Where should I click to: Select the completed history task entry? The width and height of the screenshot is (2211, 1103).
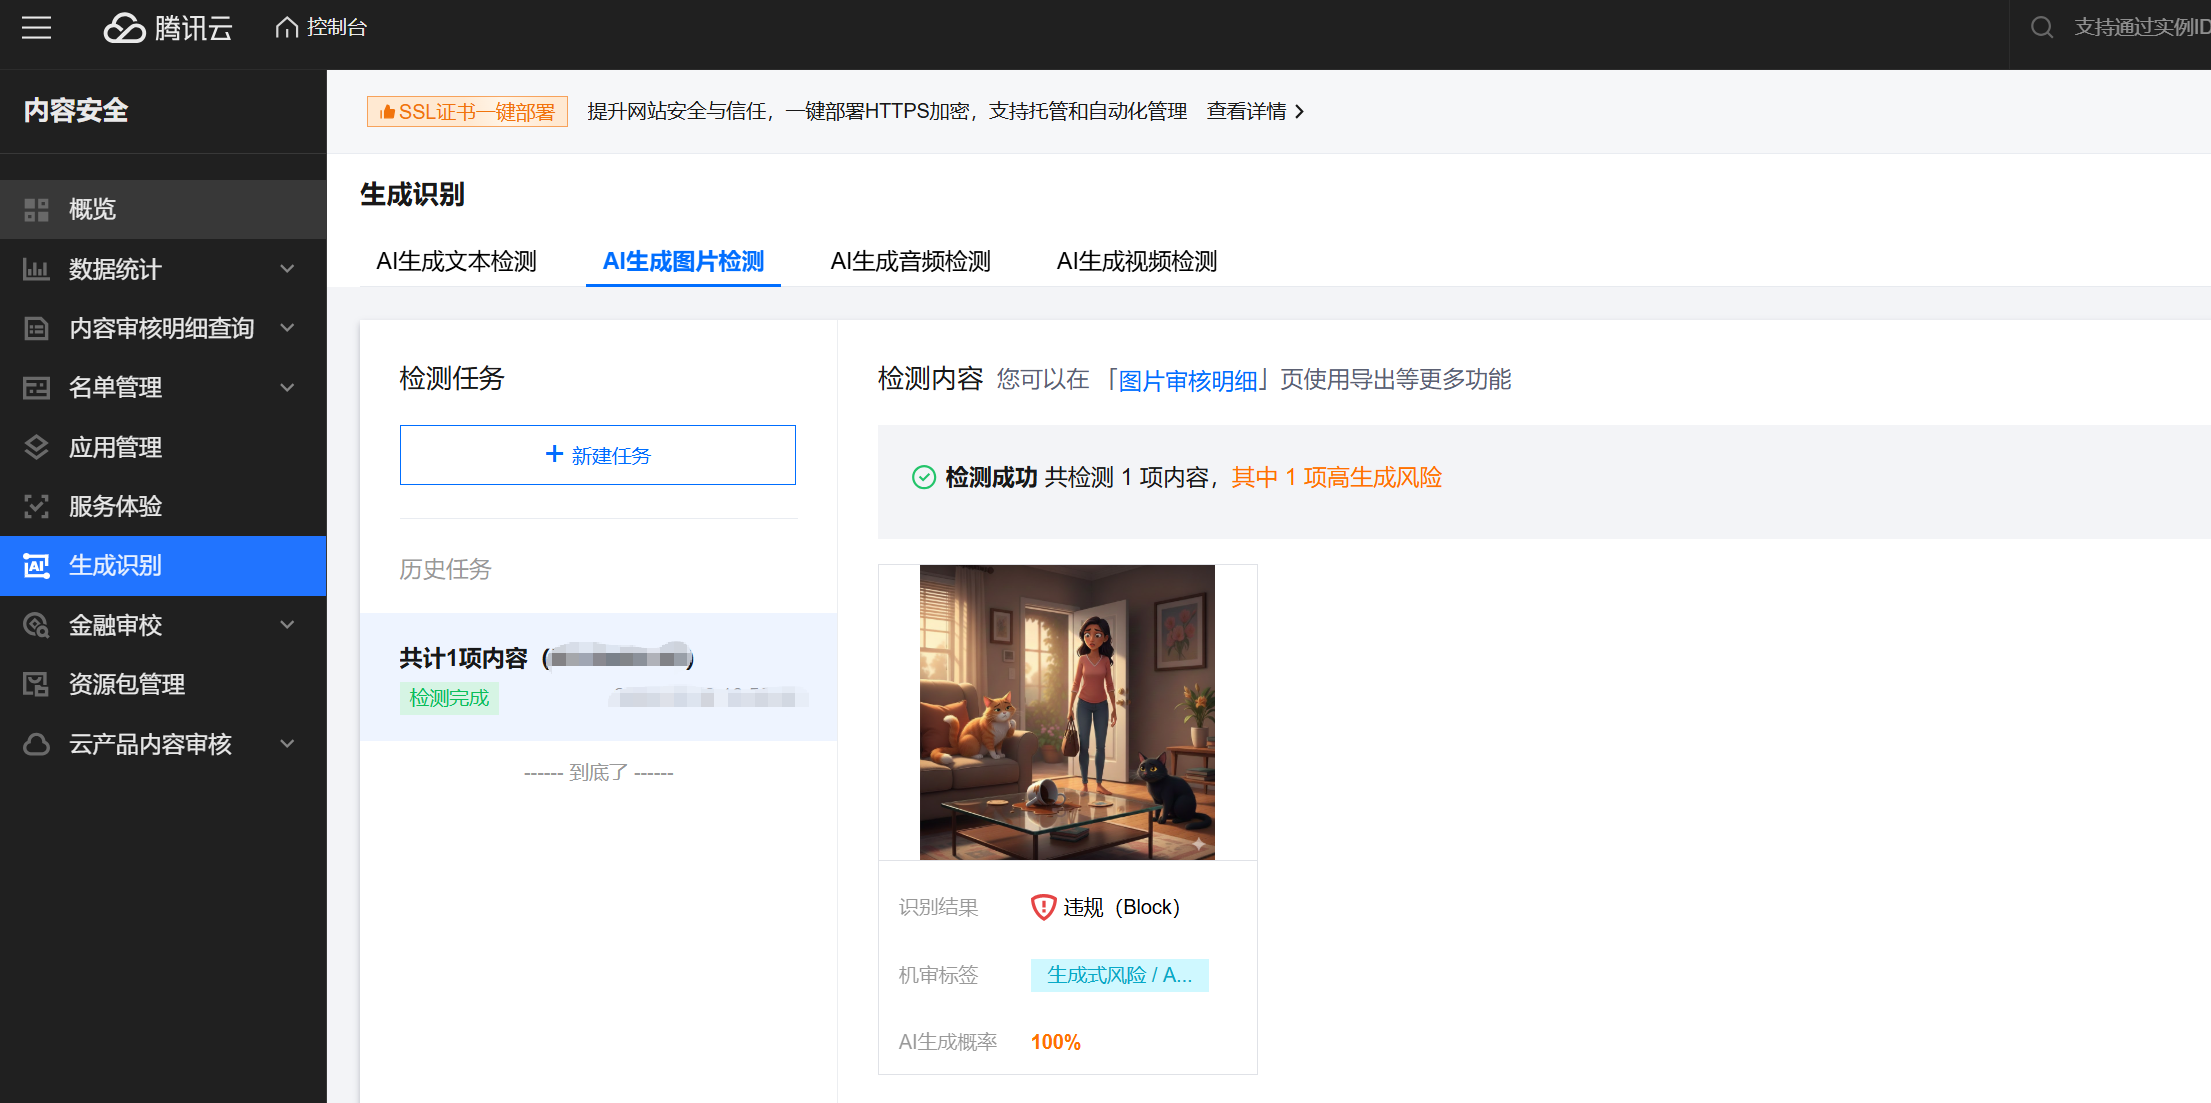598,676
